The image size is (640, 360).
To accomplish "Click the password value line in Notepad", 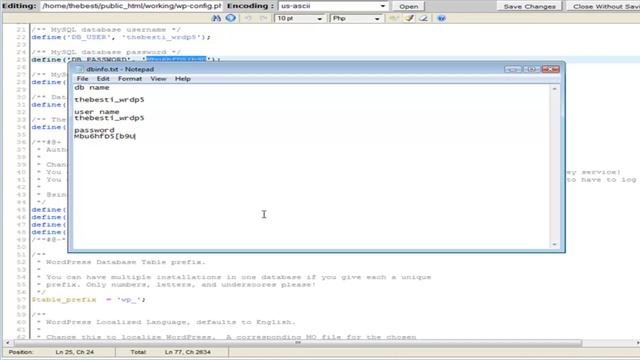I will point(104,136).
